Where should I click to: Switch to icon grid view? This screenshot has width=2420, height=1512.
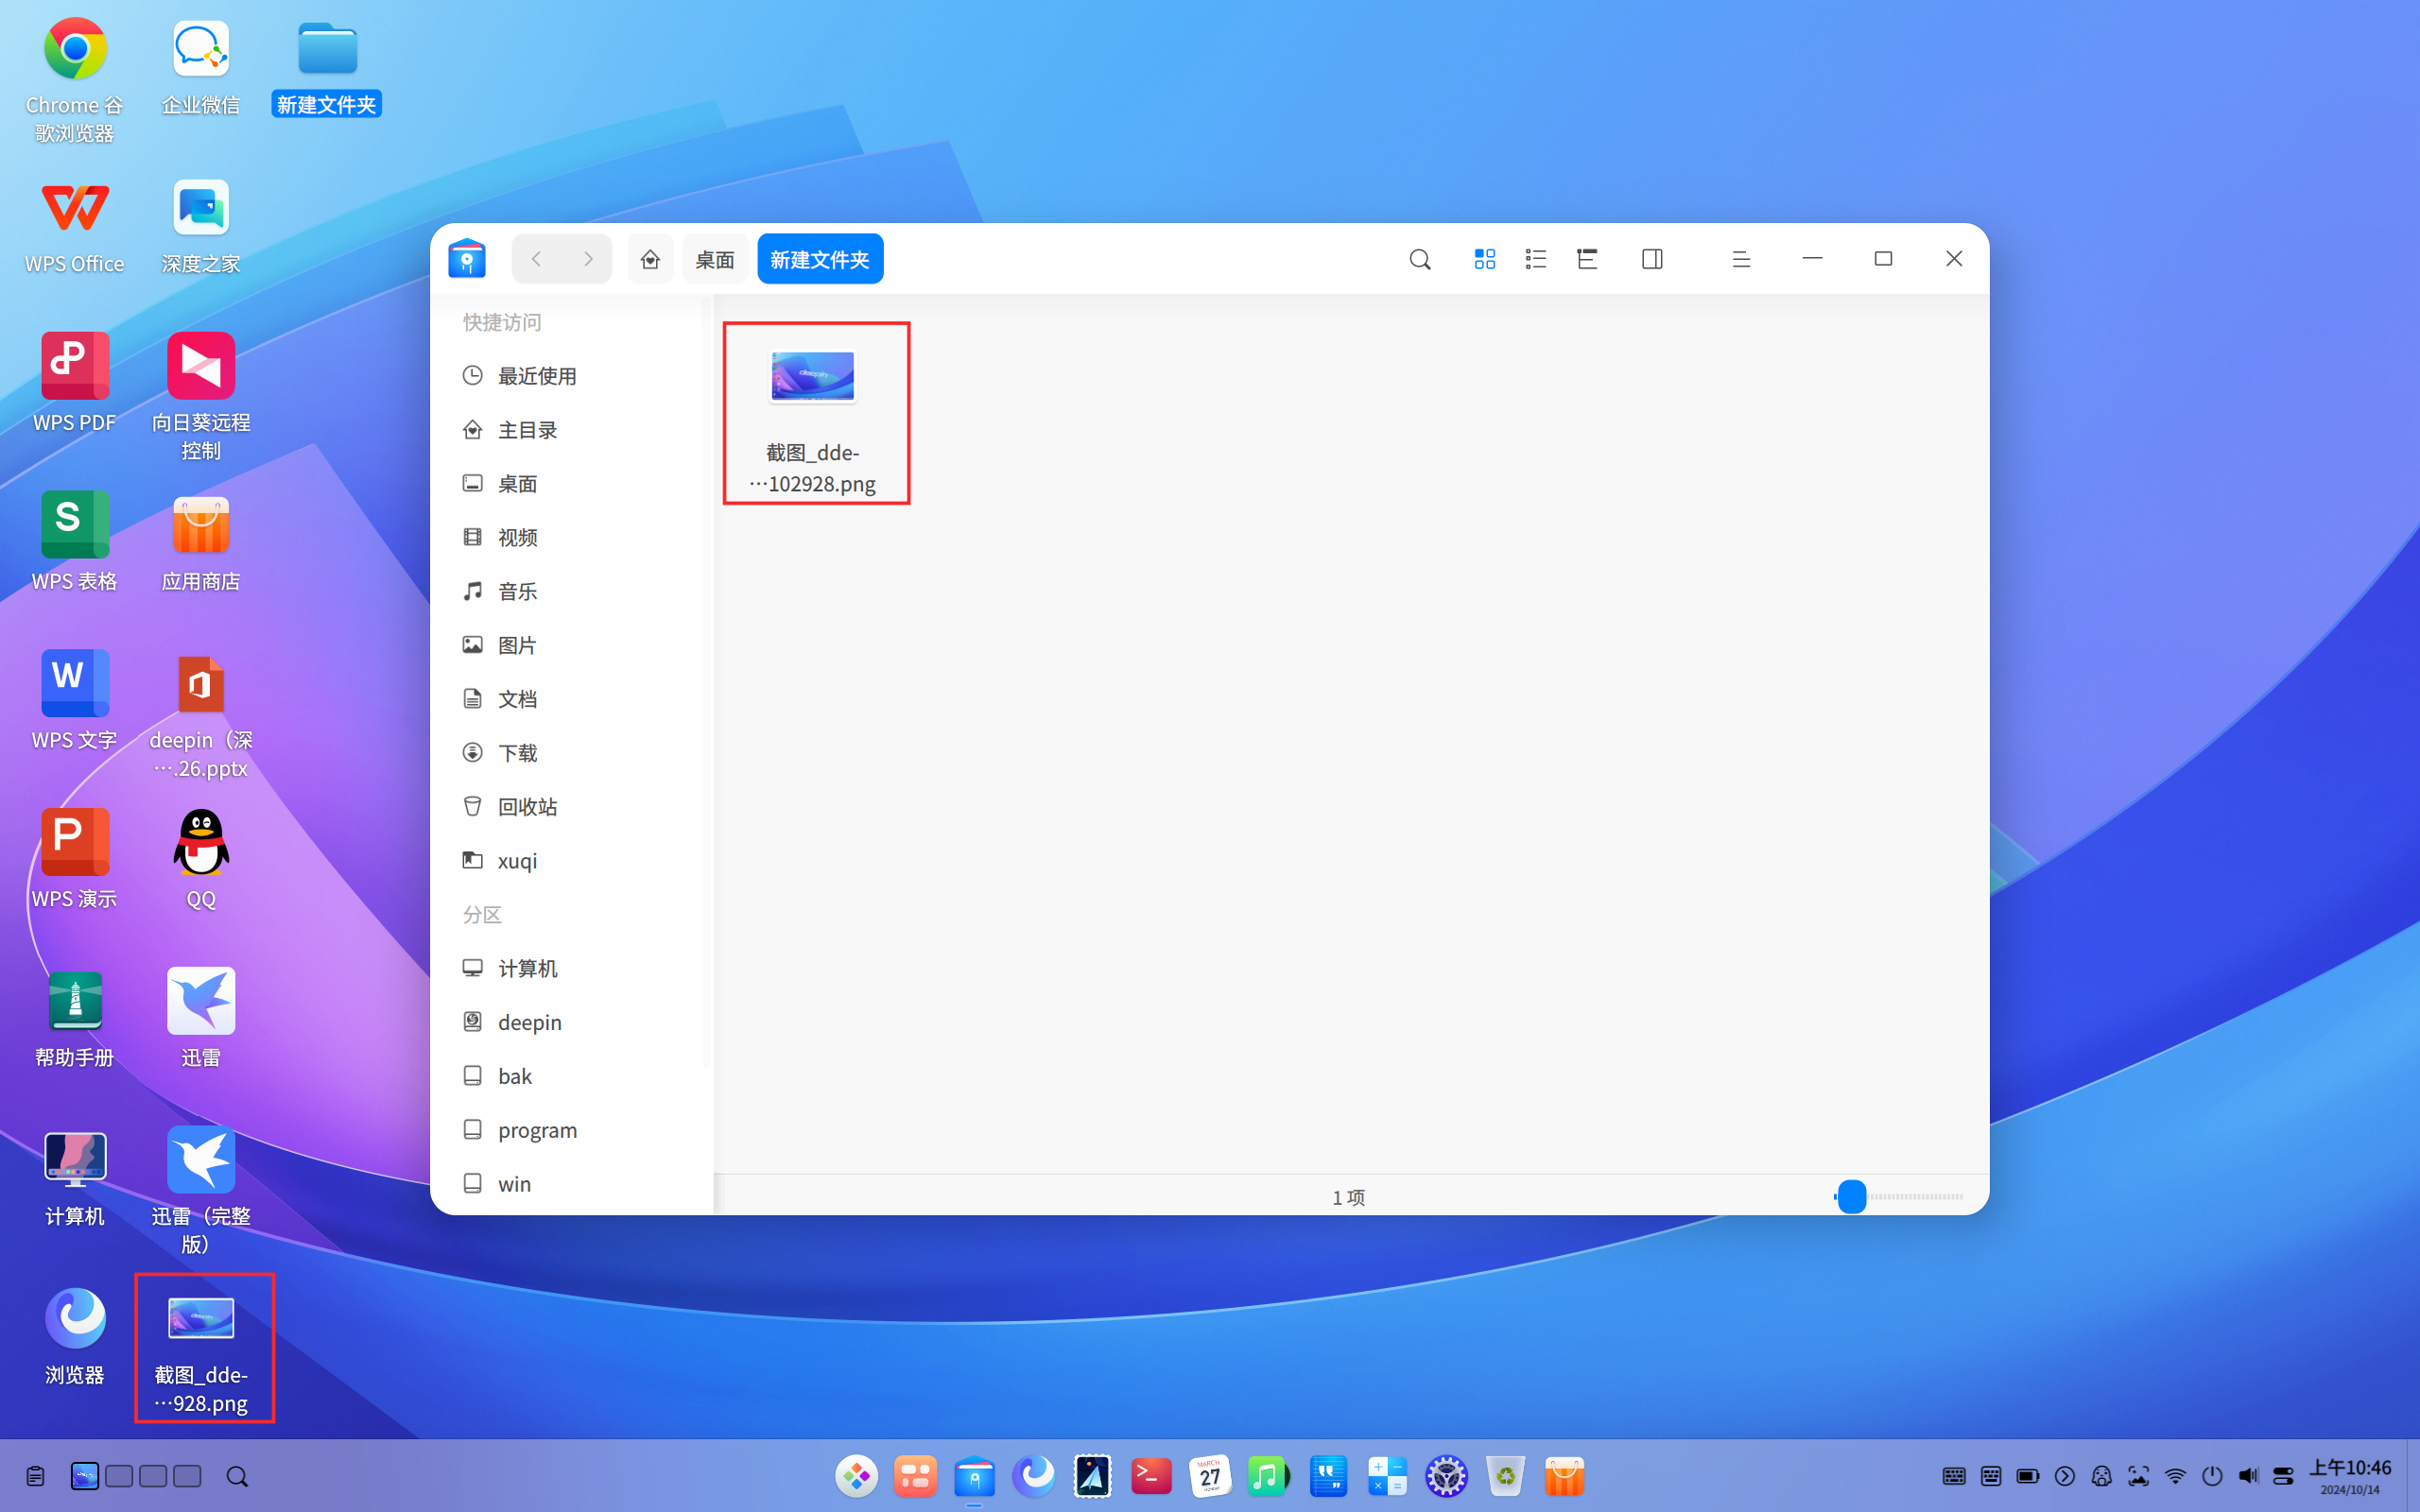(x=1484, y=260)
